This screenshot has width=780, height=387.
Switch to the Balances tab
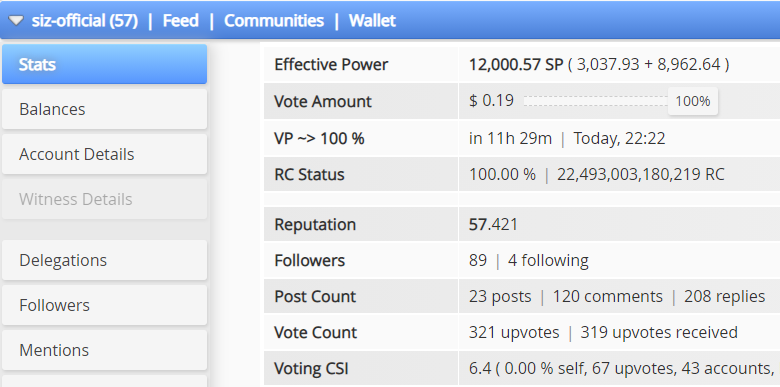[104, 109]
